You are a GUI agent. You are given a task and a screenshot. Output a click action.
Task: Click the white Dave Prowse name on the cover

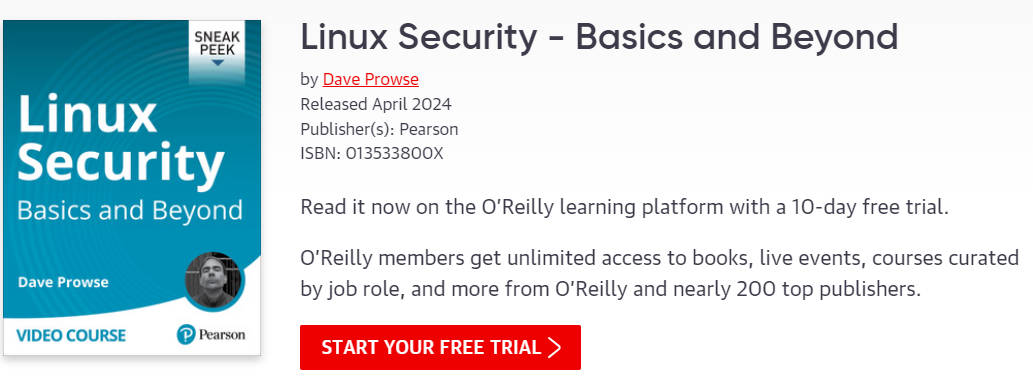[x=63, y=282]
